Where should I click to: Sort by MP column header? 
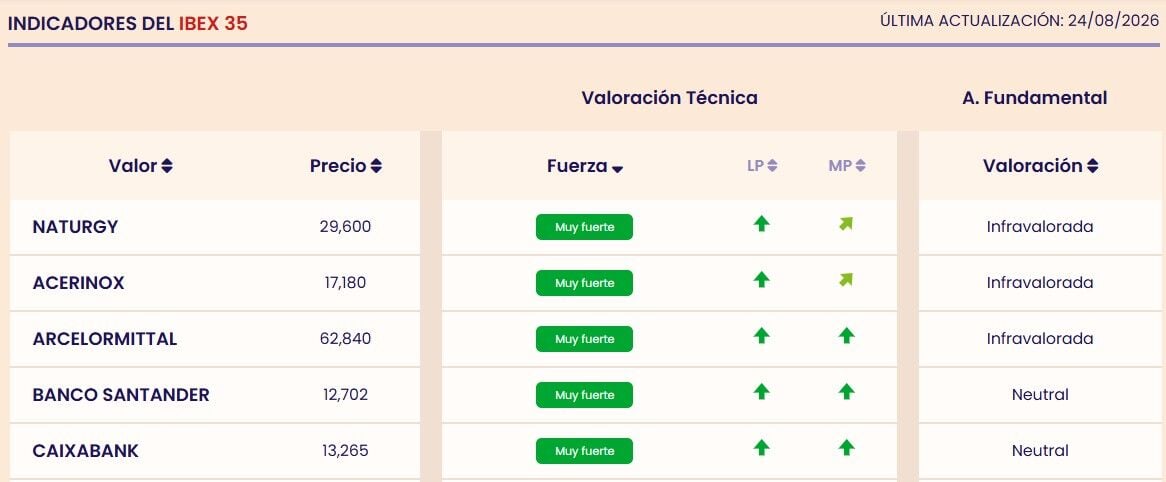(x=847, y=166)
